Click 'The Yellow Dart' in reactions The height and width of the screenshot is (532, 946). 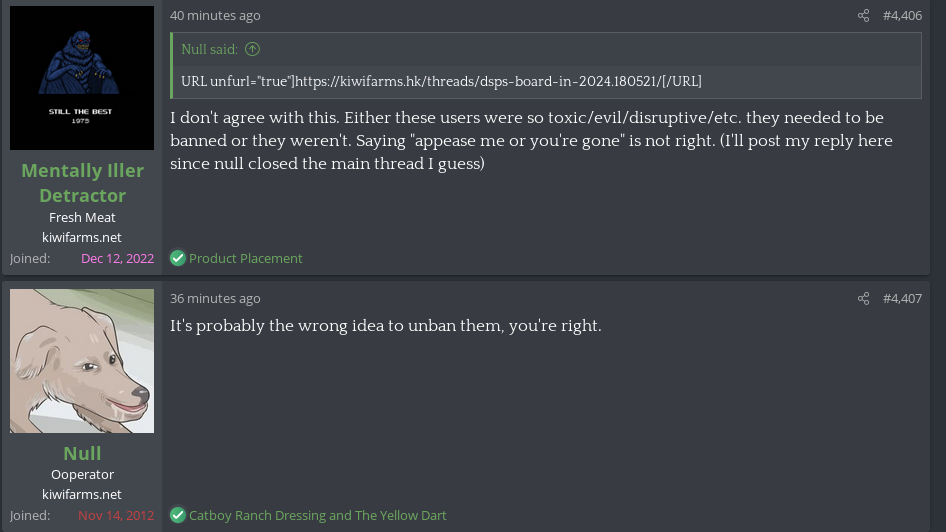(x=401, y=515)
